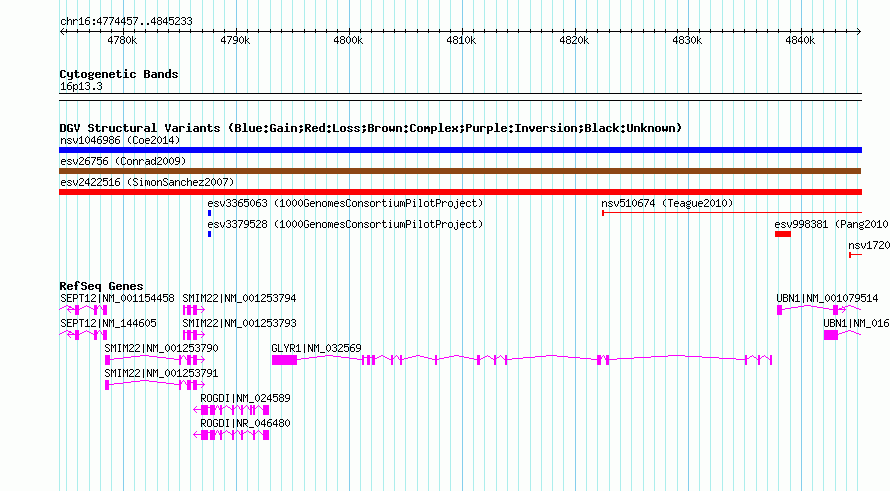
Task: Open the nsv1046986 (Coe2014) label
Action: click(120, 140)
